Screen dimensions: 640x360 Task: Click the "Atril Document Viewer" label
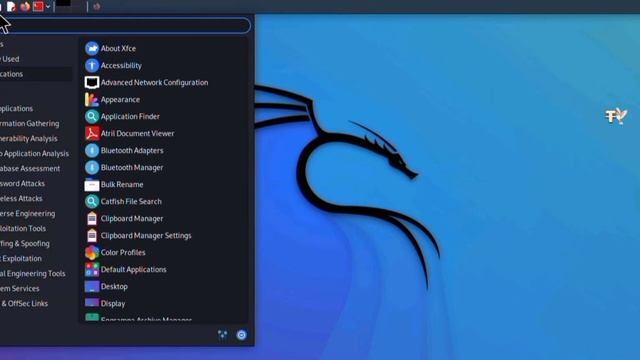tap(138, 133)
